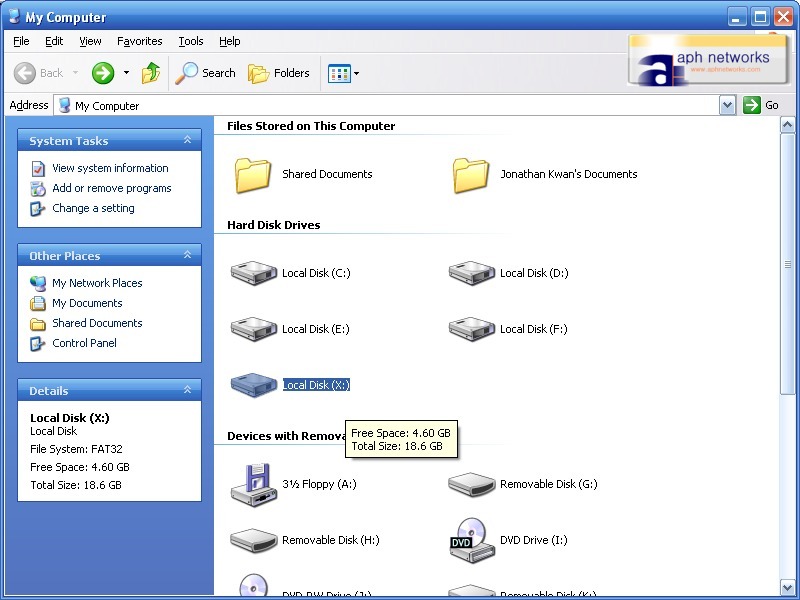Click the Go button beside address bar
This screenshot has height=600, width=800.
click(761, 105)
